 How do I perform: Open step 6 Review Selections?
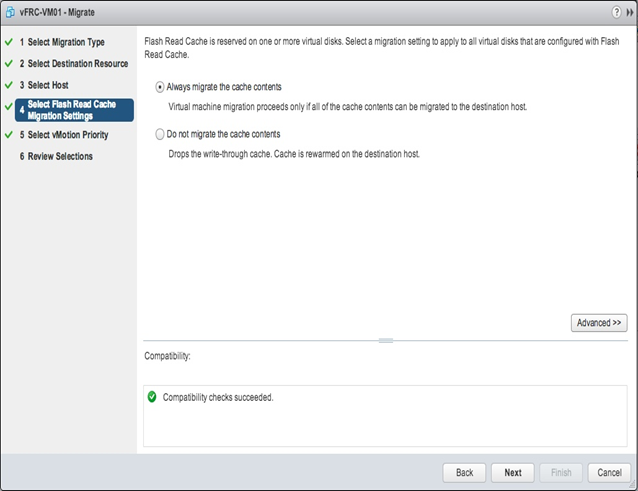coord(56,157)
